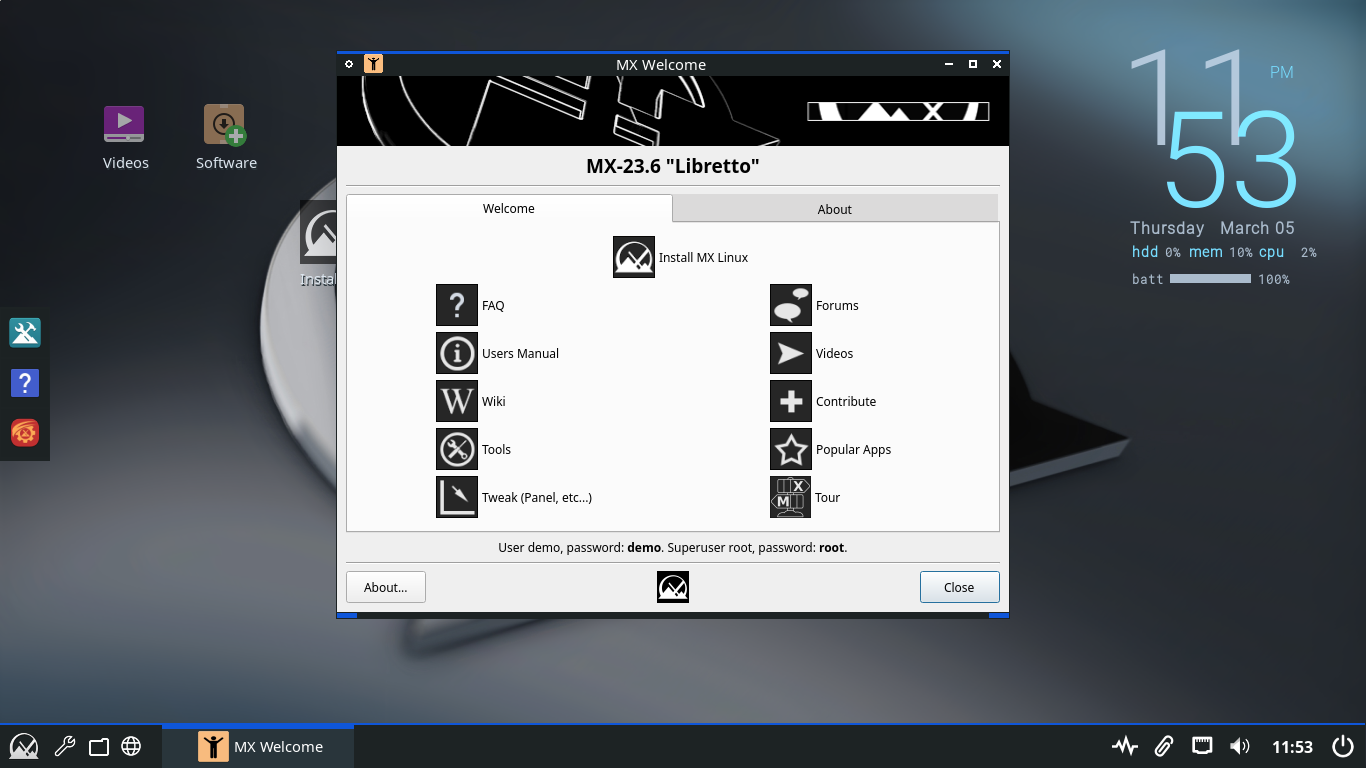
Task: Select the Welcome tab
Action: coord(509,208)
